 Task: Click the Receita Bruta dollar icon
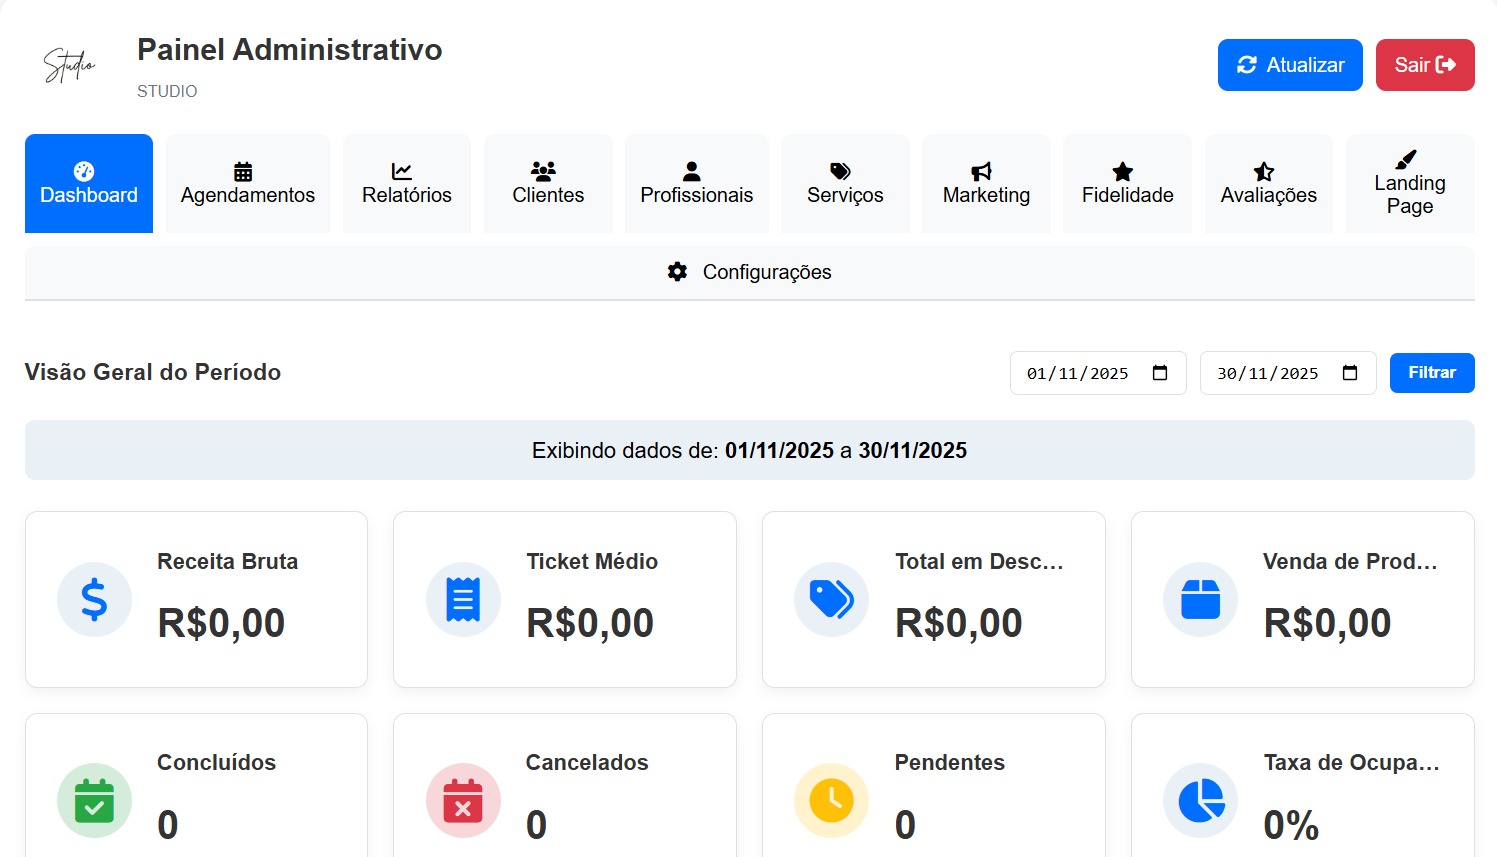94,599
